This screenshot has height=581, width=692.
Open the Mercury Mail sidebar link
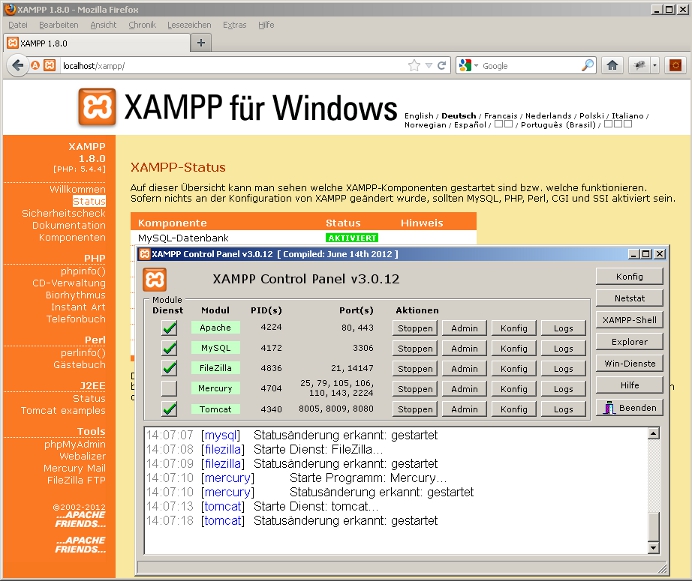tap(74, 468)
